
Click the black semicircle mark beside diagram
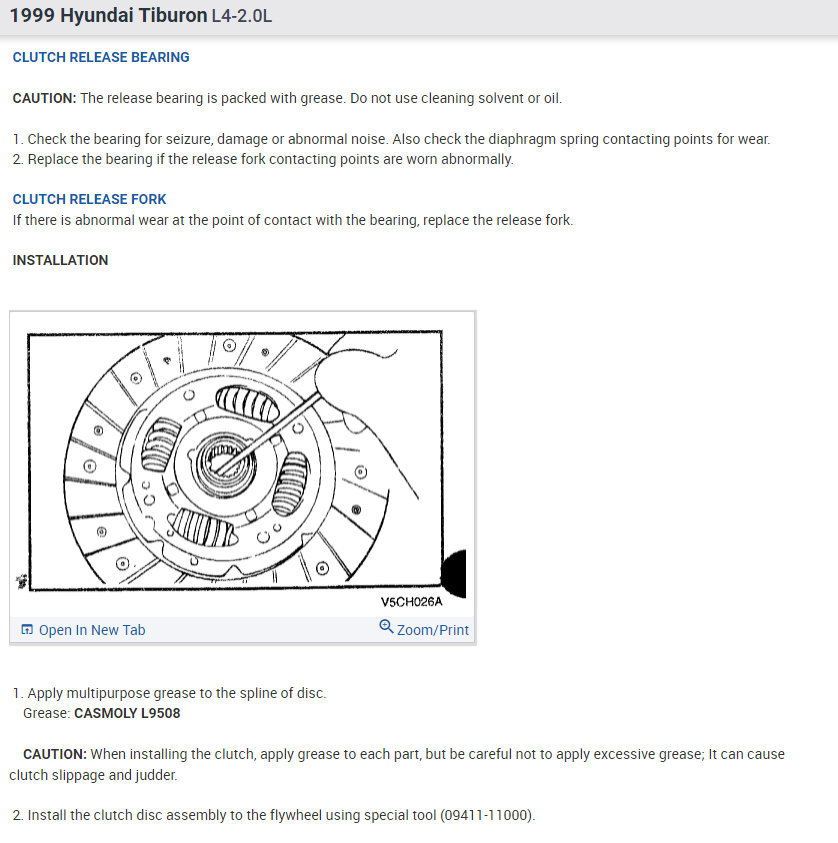point(454,573)
